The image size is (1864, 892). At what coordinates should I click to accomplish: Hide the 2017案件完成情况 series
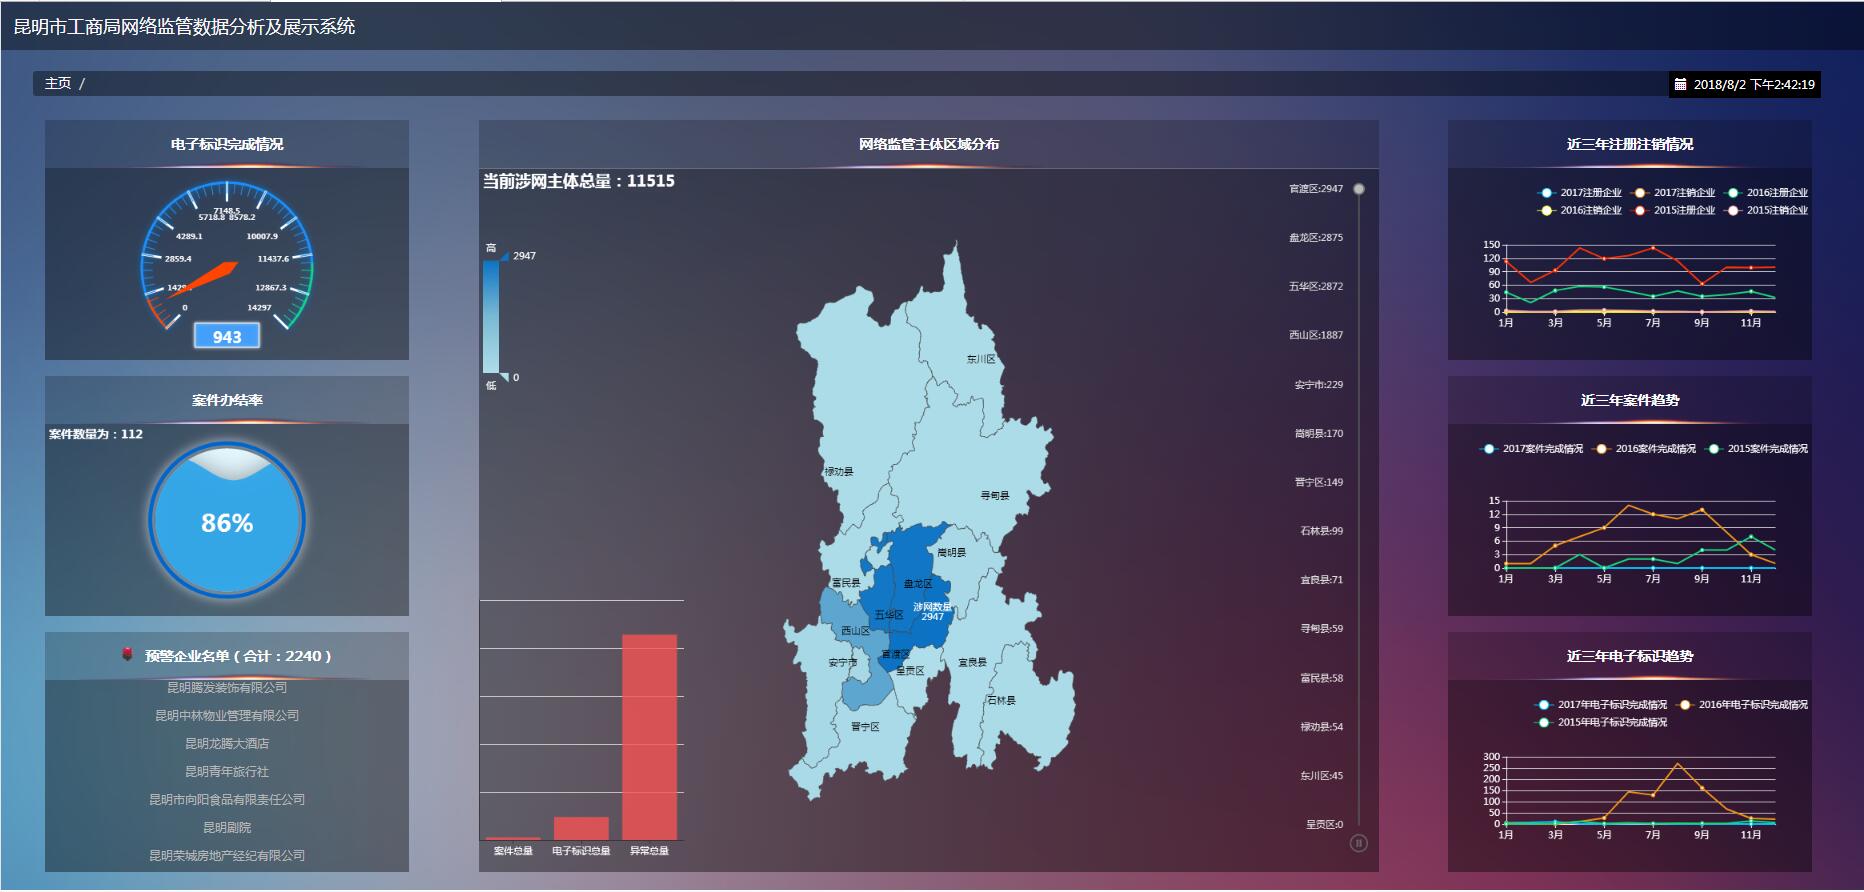1532,449
